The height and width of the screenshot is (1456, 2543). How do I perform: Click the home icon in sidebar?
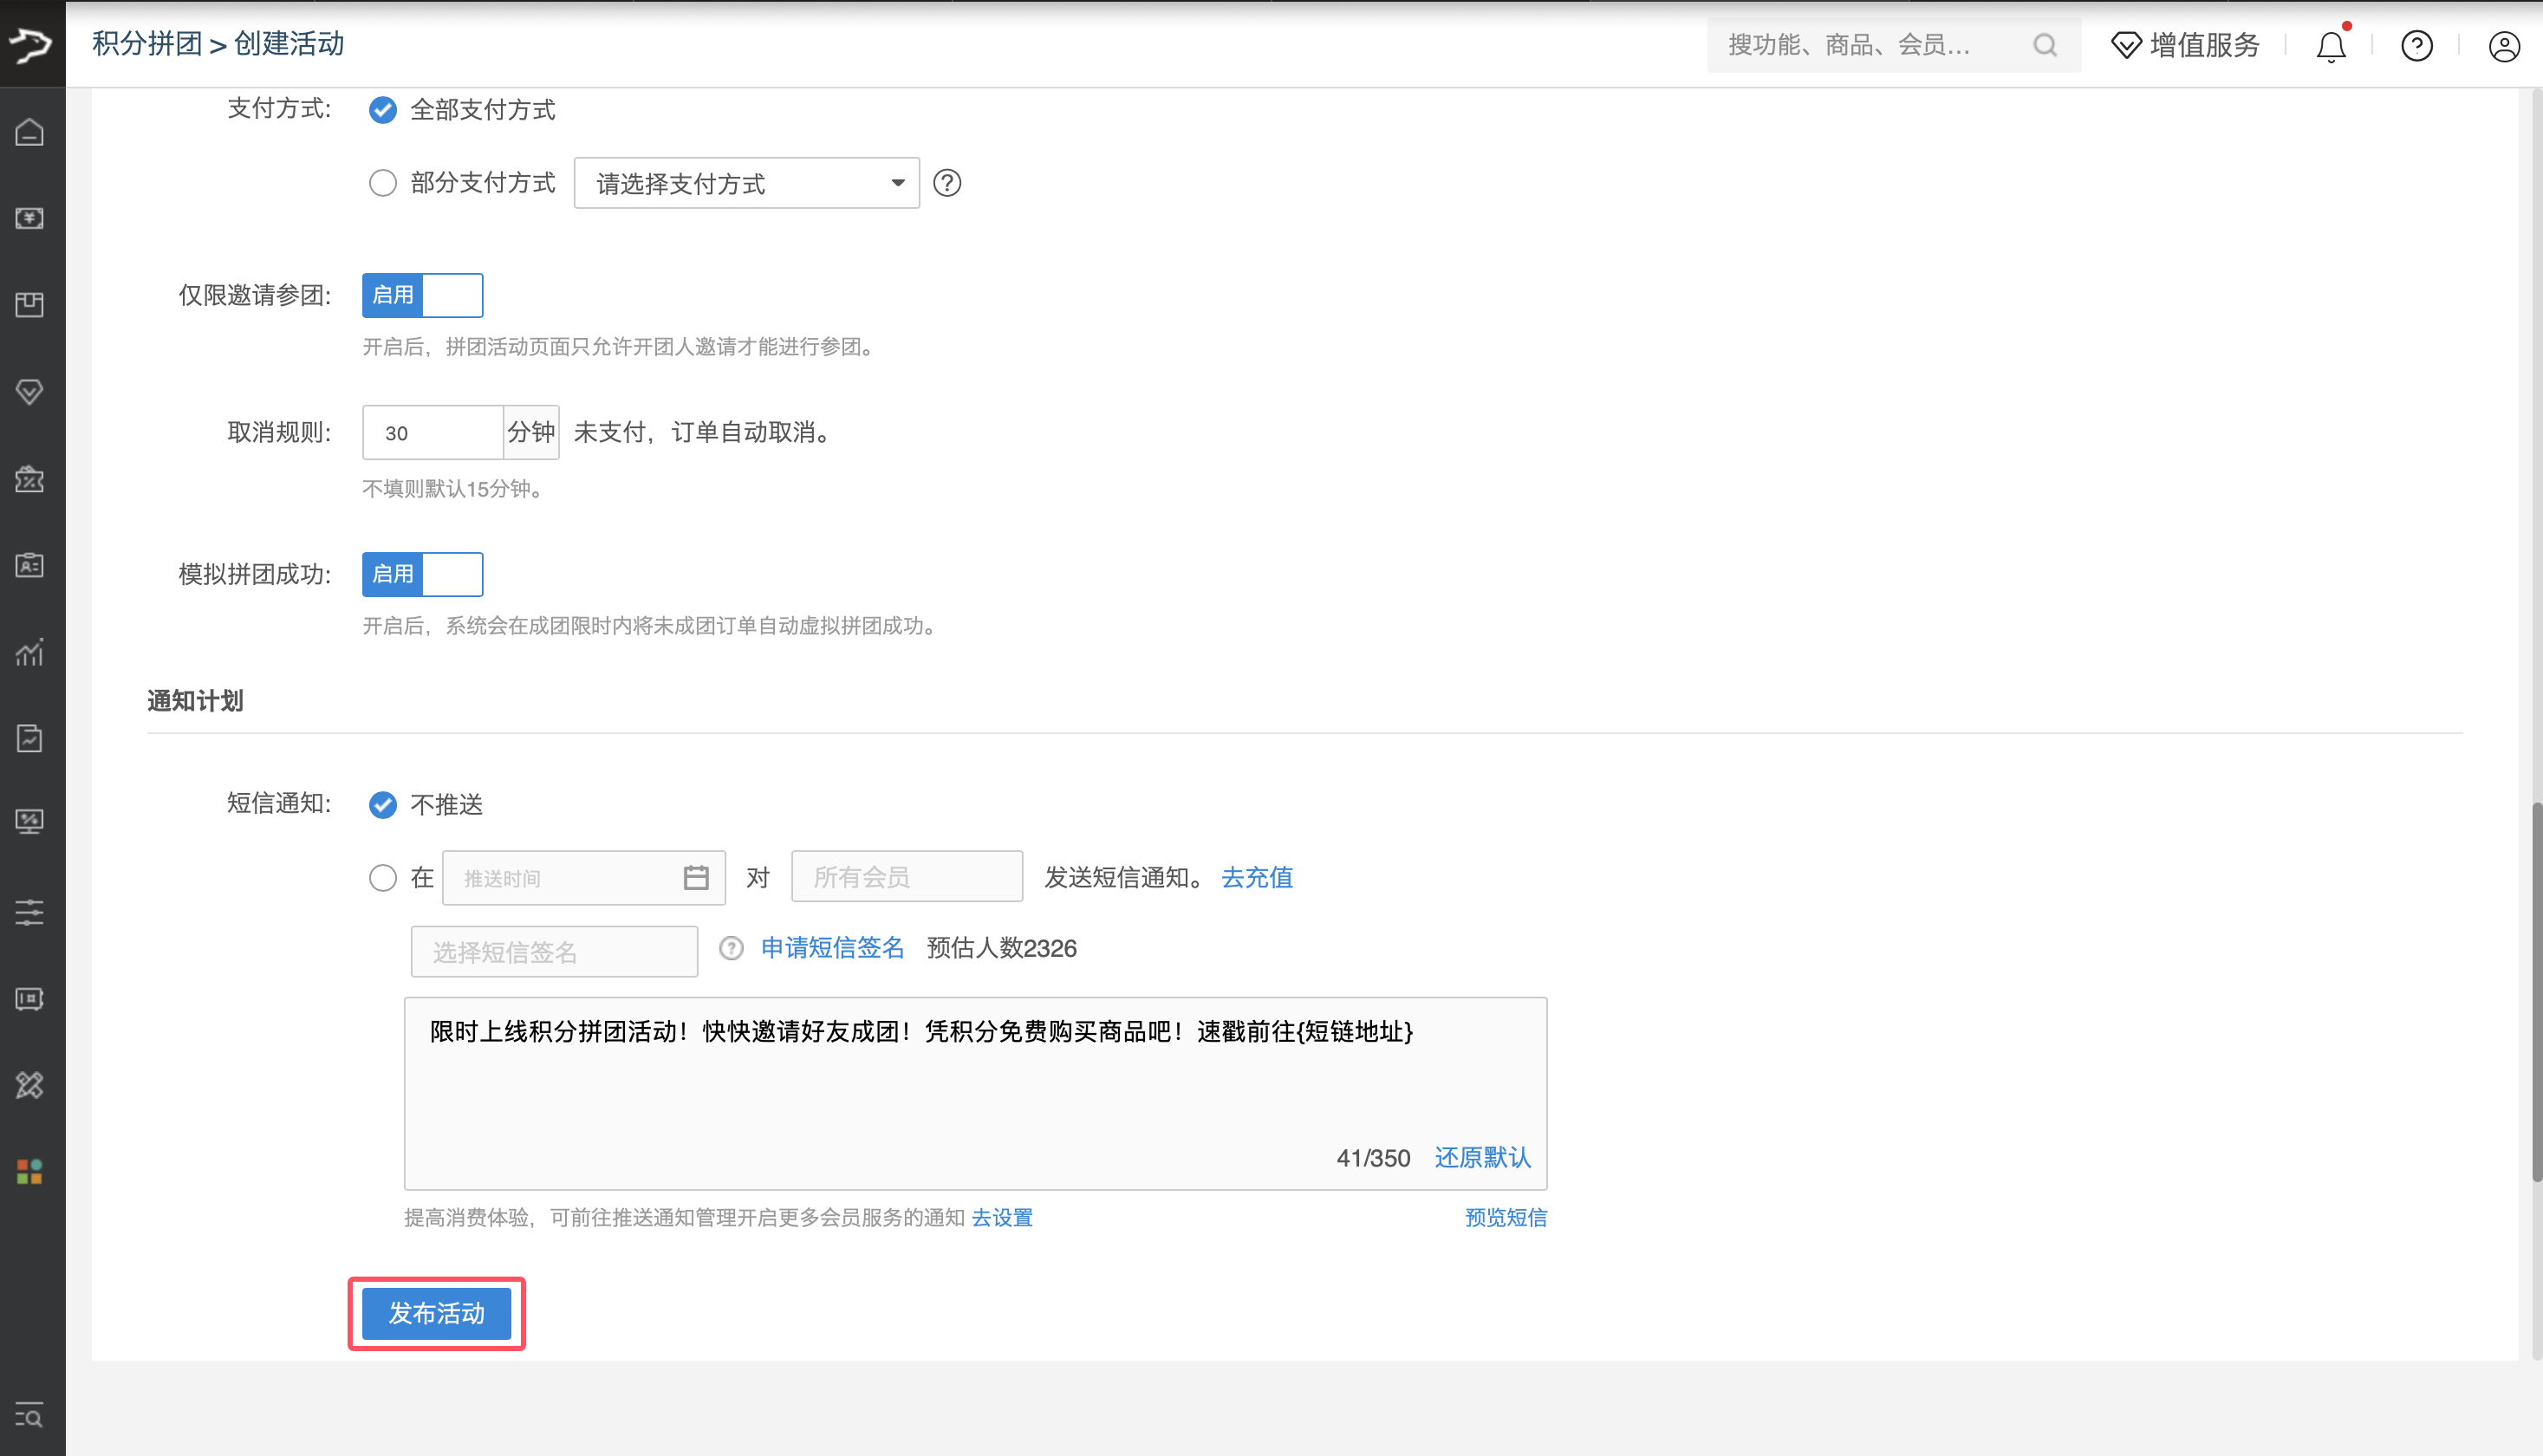(x=30, y=132)
